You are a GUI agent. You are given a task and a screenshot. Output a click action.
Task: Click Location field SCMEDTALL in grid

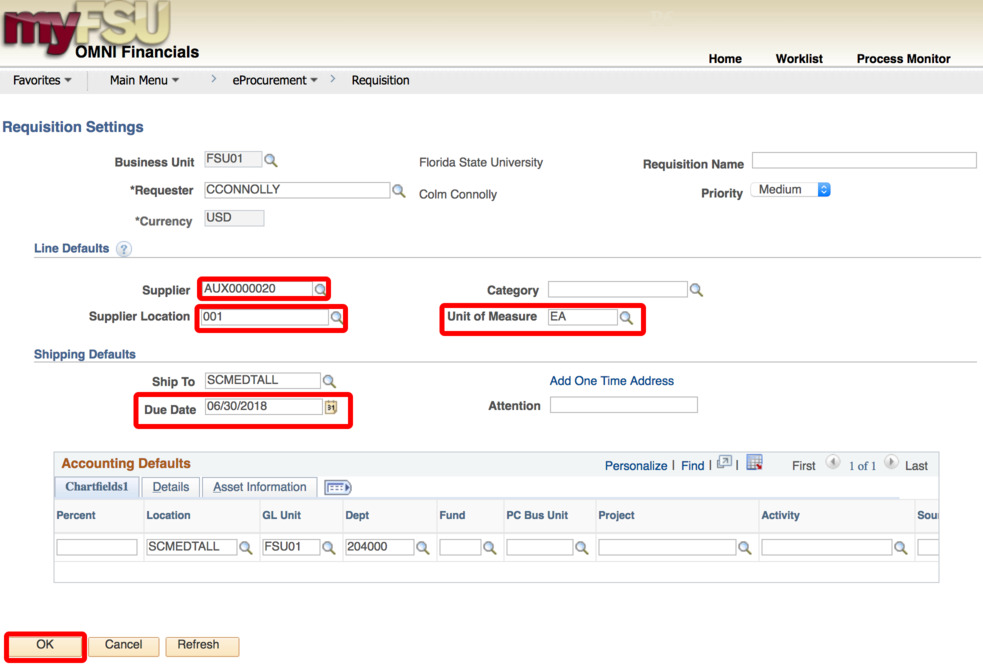(x=191, y=547)
